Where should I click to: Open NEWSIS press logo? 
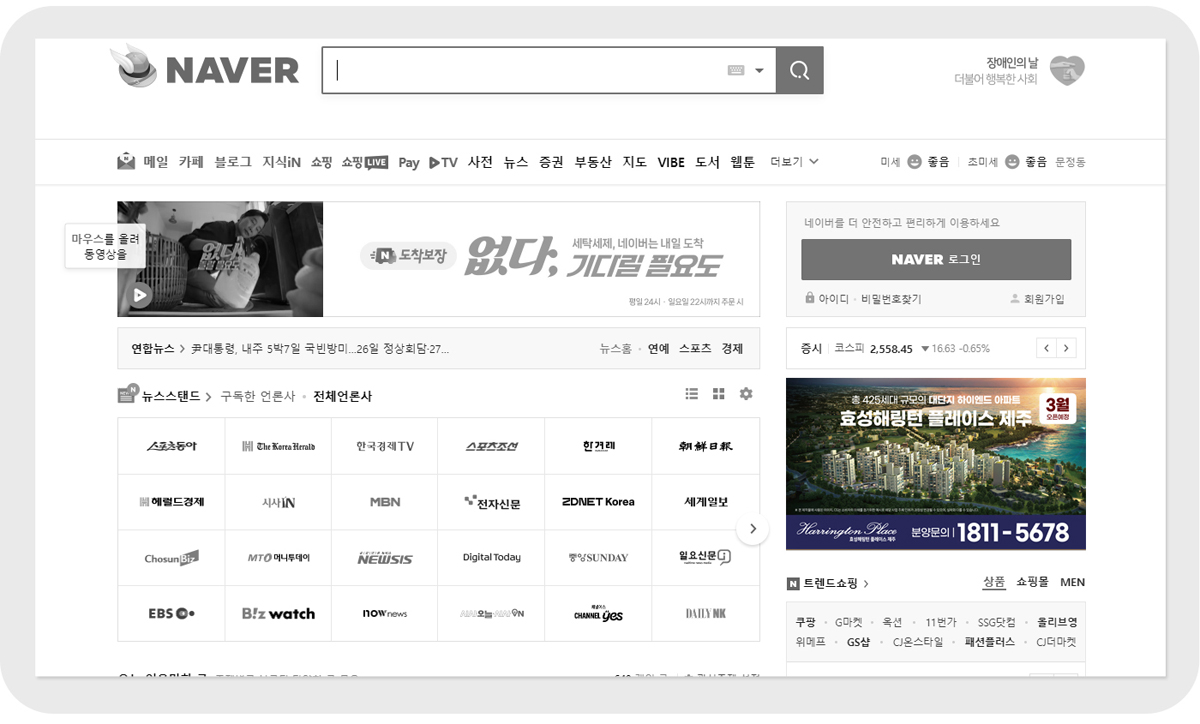pyautogui.click(x=385, y=557)
